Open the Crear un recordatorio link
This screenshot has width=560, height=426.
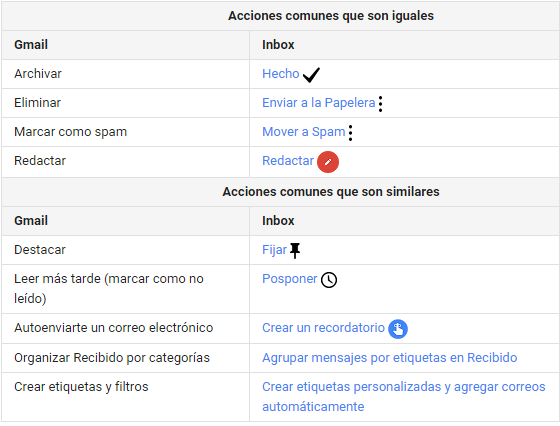[x=323, y=328]
